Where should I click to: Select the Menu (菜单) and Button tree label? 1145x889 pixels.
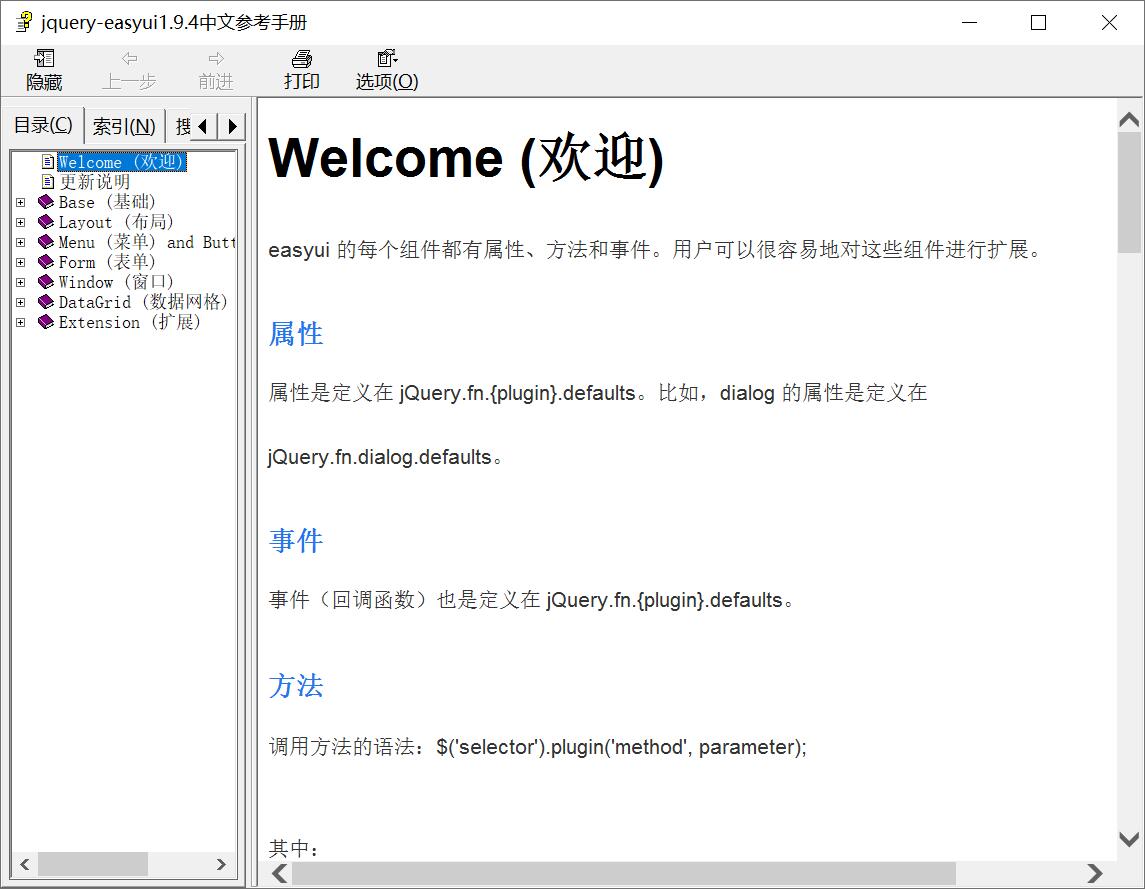pyautogui.click(x=147, y=242)
